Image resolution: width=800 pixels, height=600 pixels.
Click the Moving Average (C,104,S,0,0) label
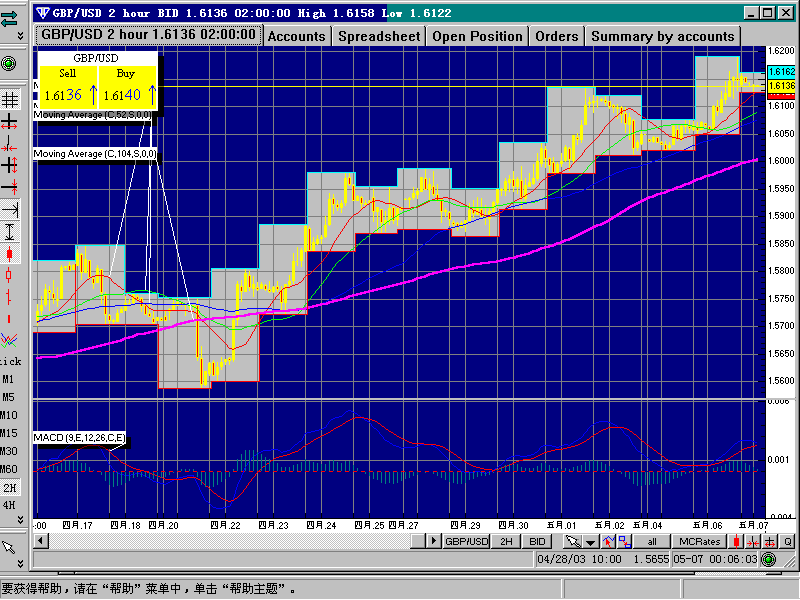coord(95,154)
